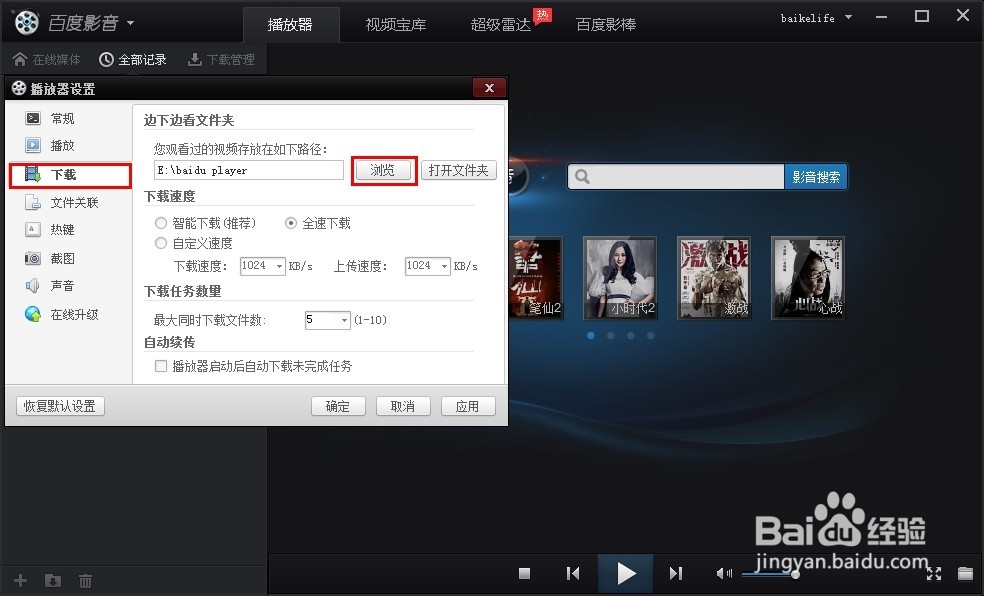Choose 智能下载(推荐) radio option
The height and width of the screenshot is (596, 984).
click(x=161, y=223)
